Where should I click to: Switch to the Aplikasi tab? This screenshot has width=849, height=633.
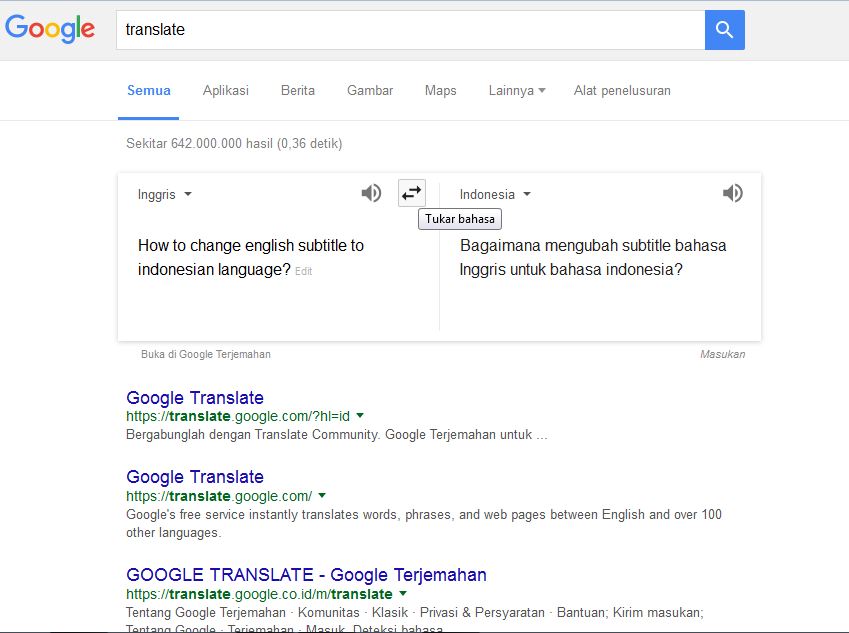click(226, 90)
